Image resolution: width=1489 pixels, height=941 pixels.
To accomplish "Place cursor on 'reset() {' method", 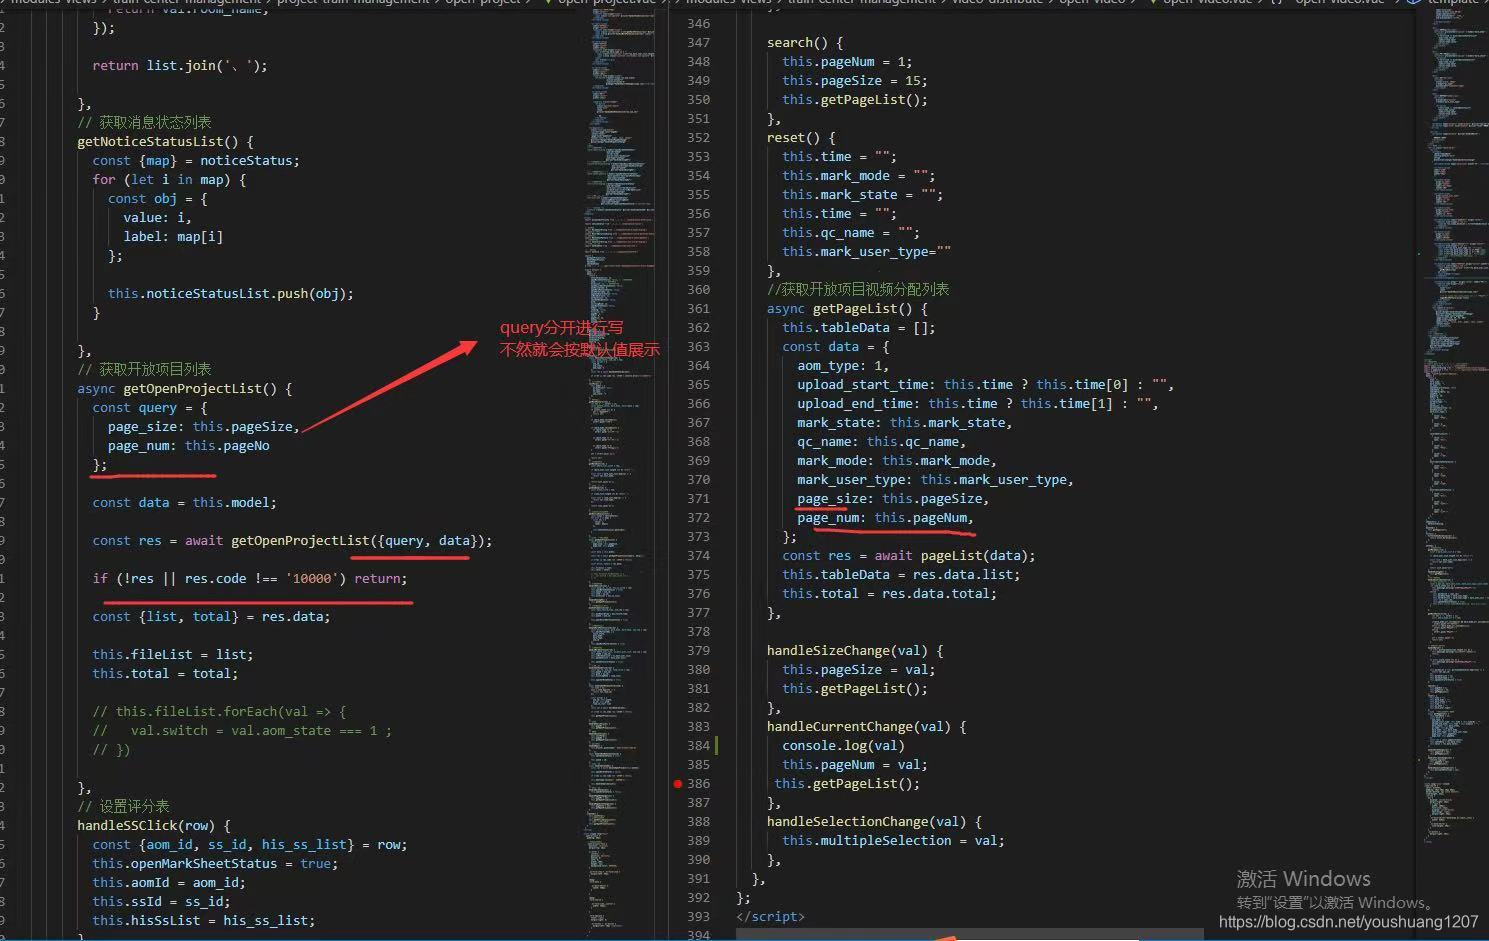I will (x=800, y=138).
